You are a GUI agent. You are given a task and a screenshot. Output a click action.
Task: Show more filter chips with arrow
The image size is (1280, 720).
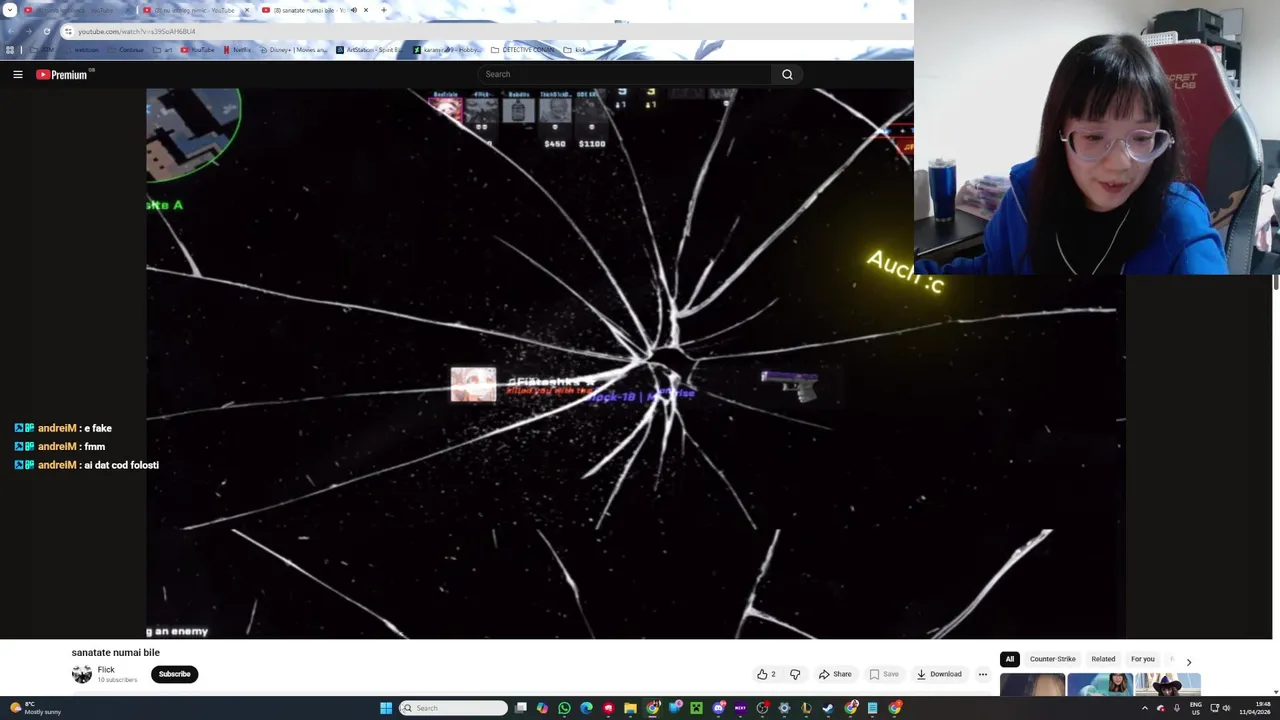[1188, 662]
